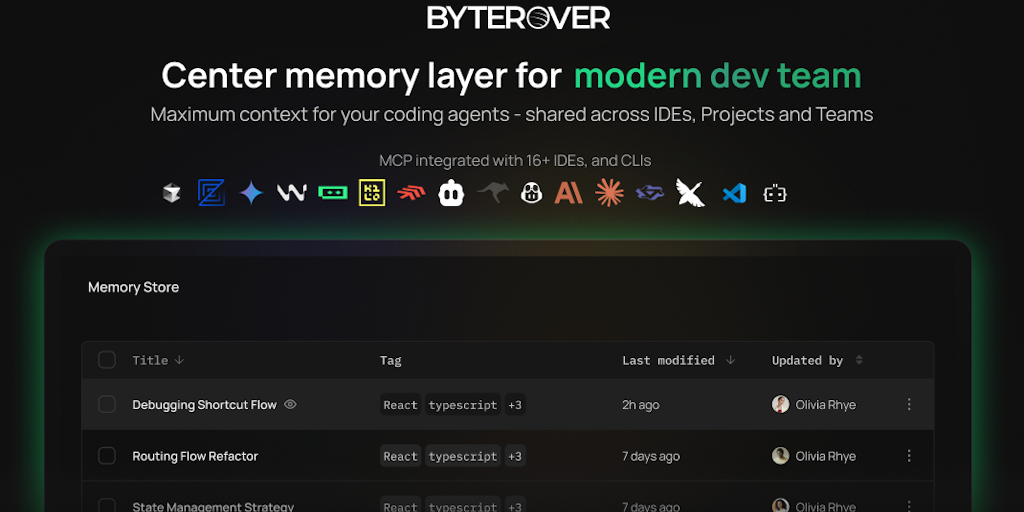This screenshot has width=1024, height=512.
Task: Sort by the Title column arrow
Action: (x=180, y=360)
